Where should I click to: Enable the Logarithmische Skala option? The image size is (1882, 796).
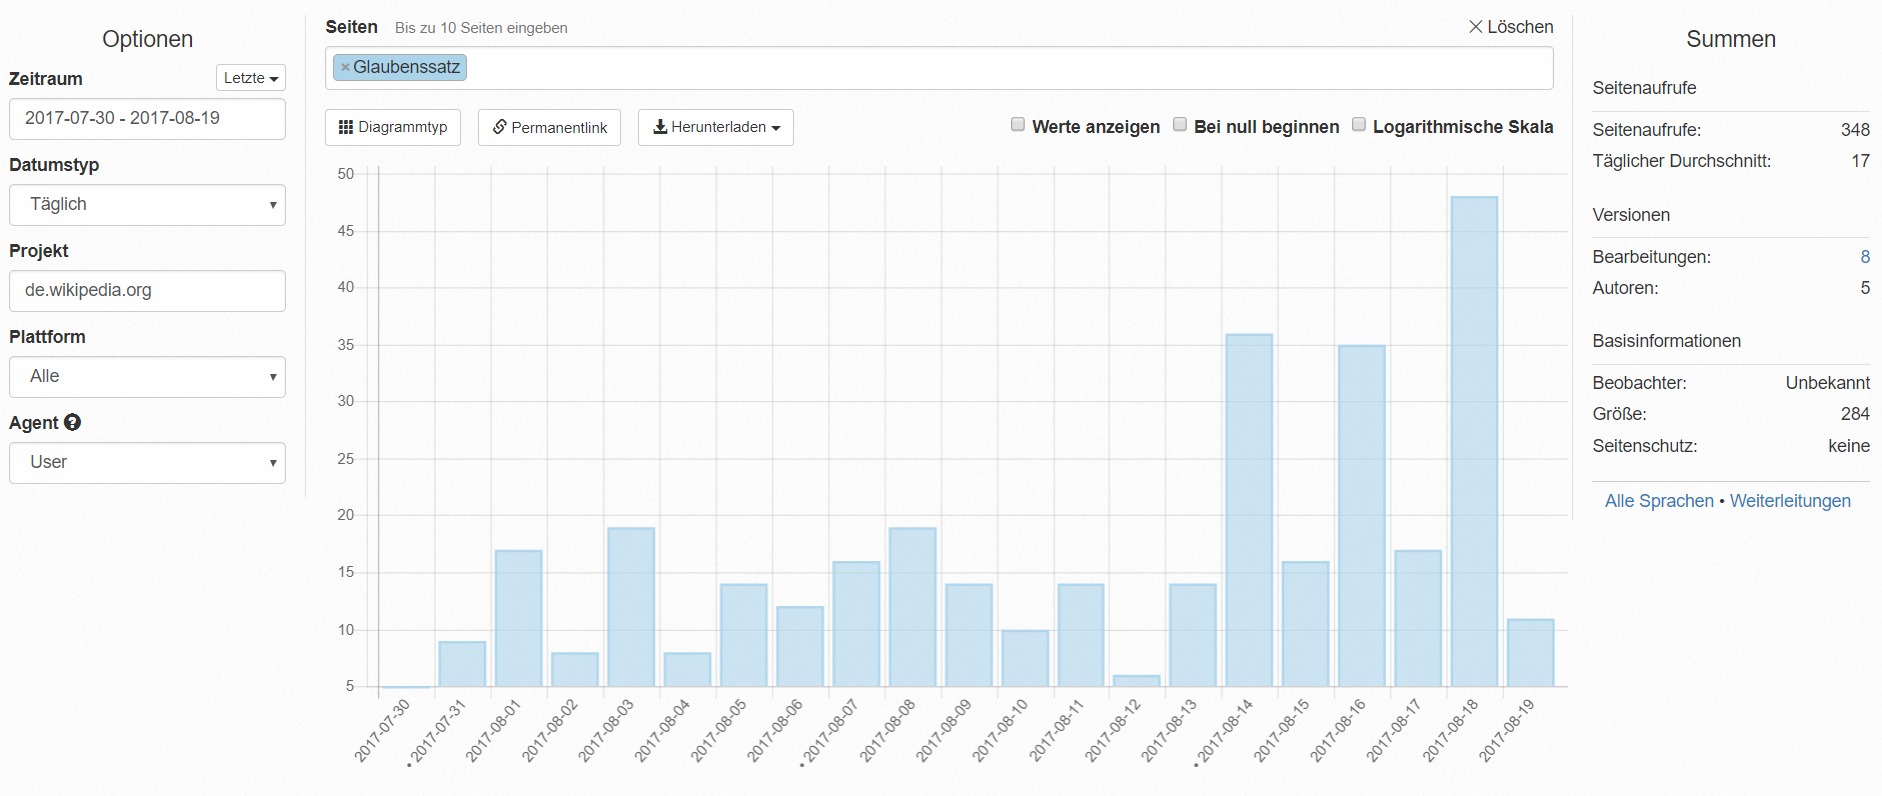(1359, 125)
